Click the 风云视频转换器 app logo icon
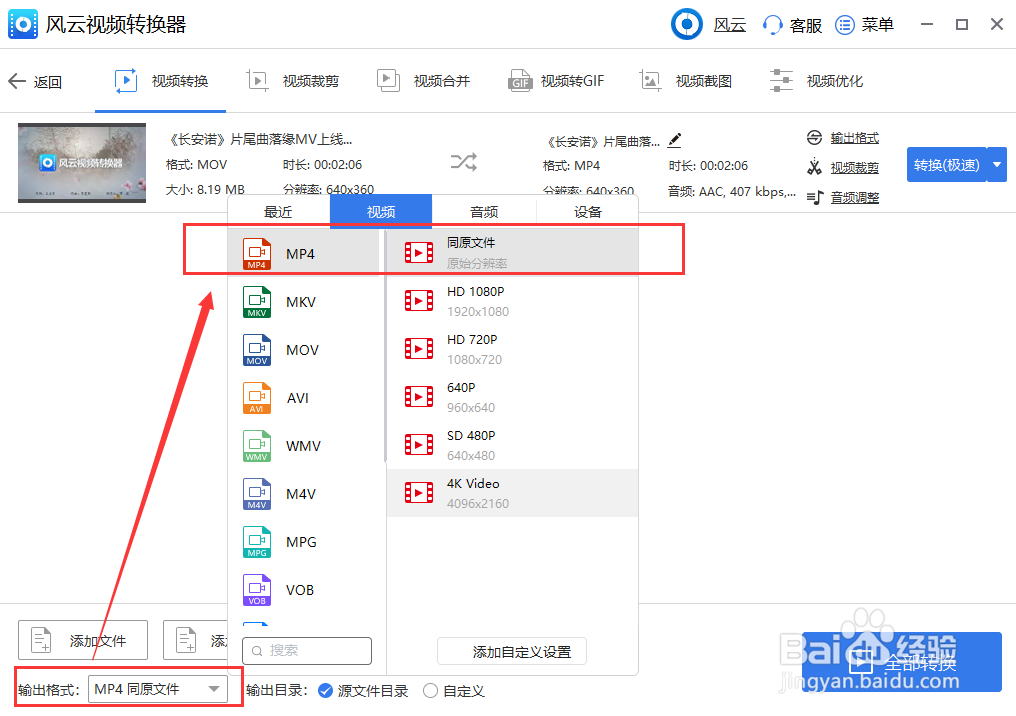Image resolution: width=1016 pixels, height=716 pixels. (23, 25)
